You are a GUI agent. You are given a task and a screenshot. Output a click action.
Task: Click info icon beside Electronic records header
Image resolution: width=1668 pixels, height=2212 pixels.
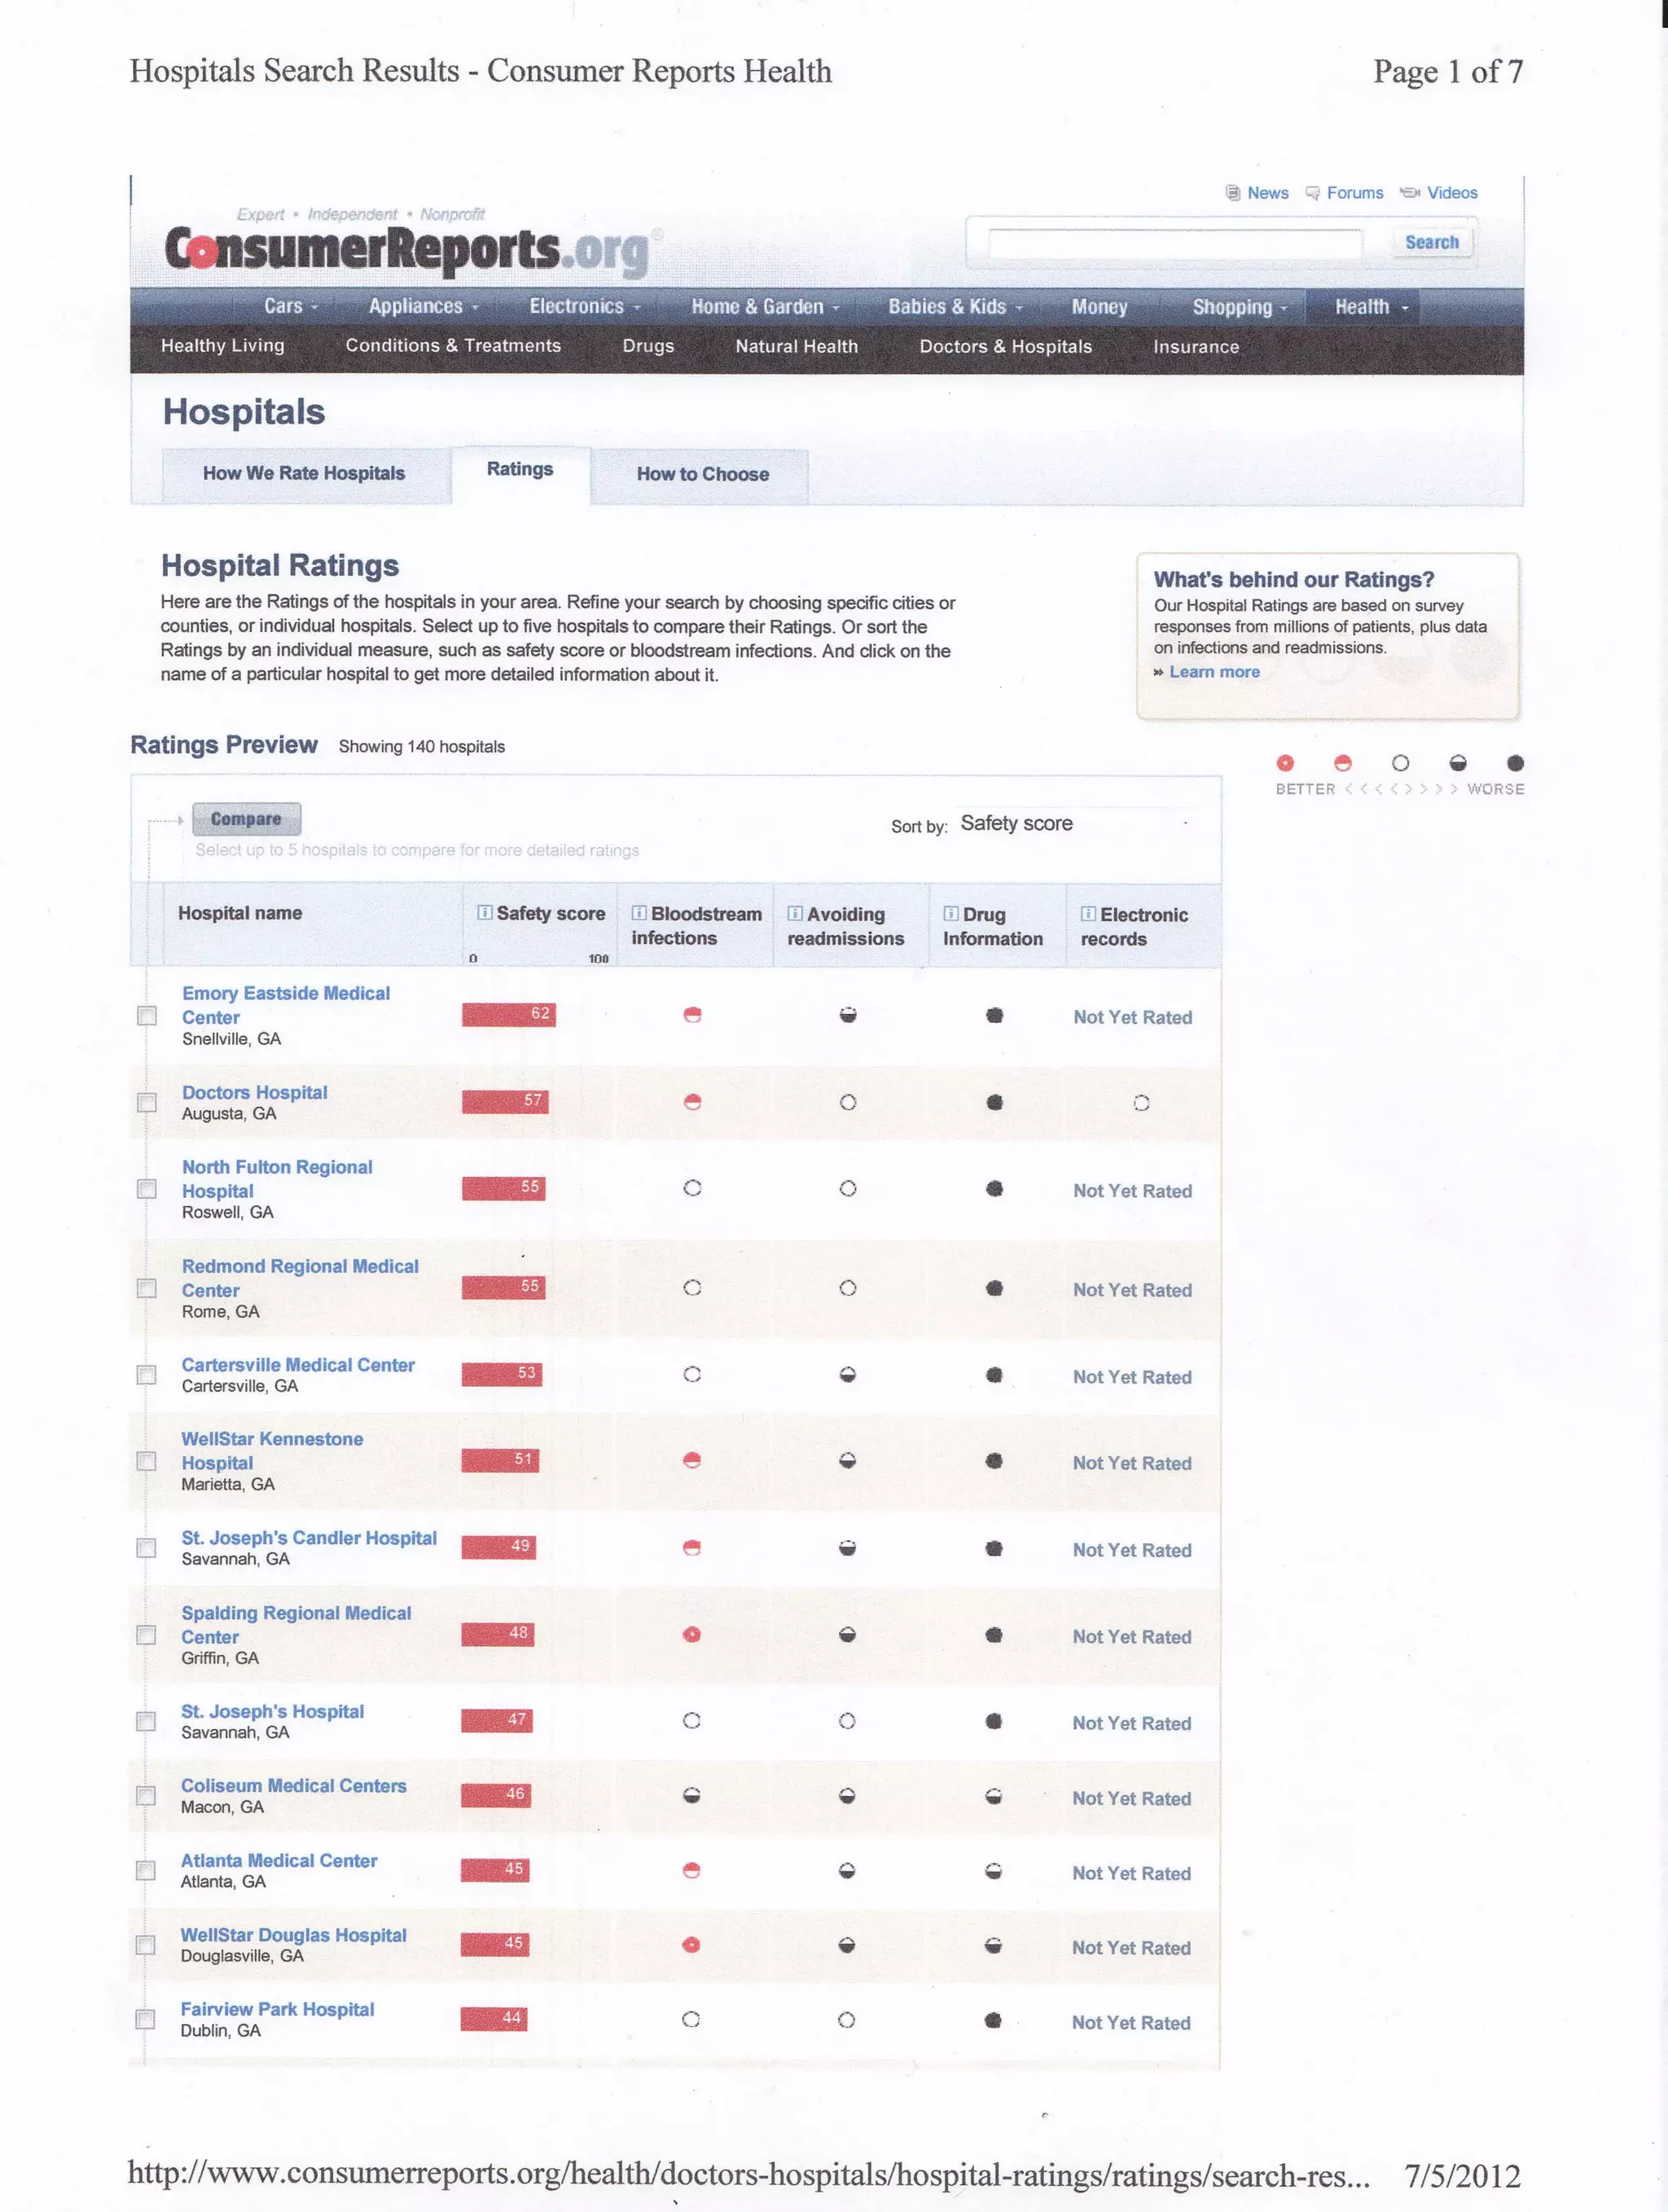(x=1088, y=914)
